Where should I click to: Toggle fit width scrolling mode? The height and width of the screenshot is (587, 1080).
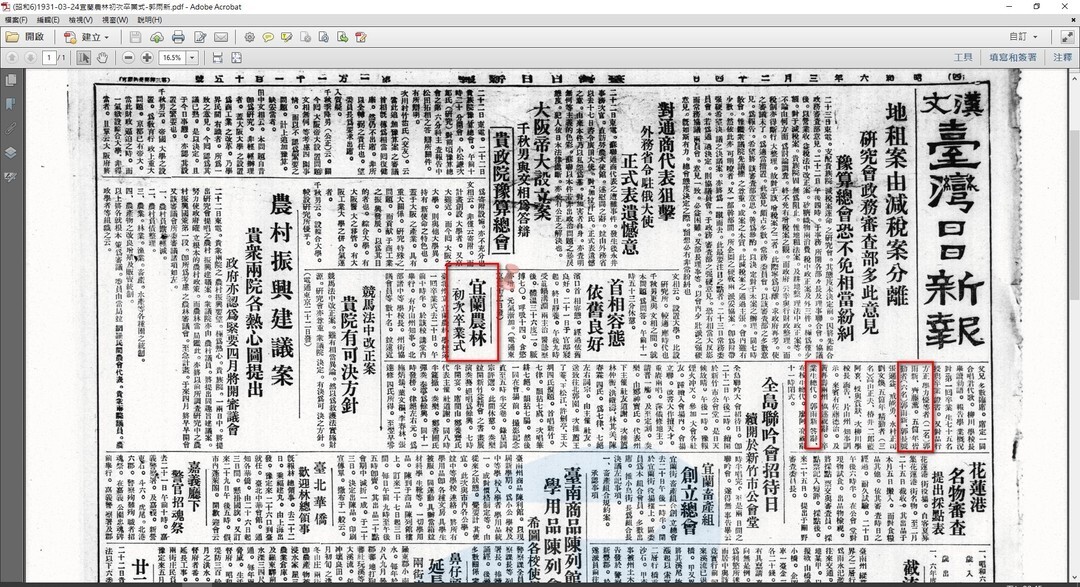point(218,58)
